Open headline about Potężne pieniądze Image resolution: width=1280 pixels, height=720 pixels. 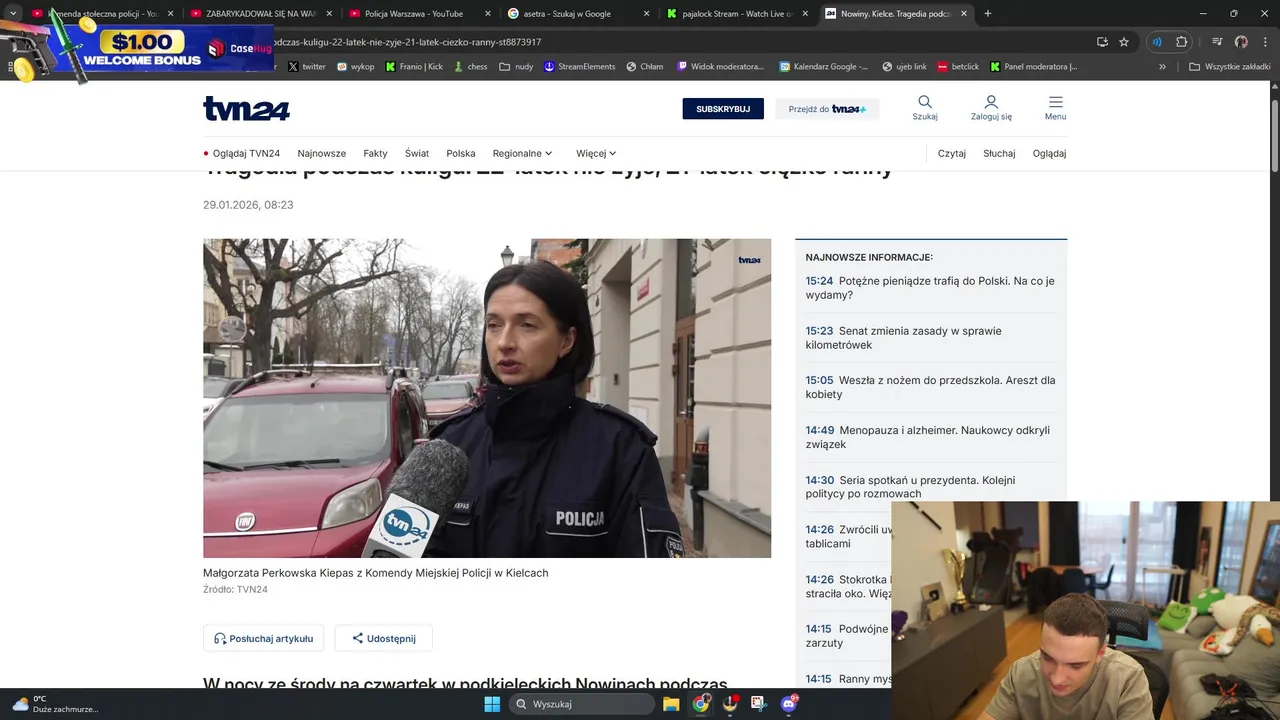[930, 288]
